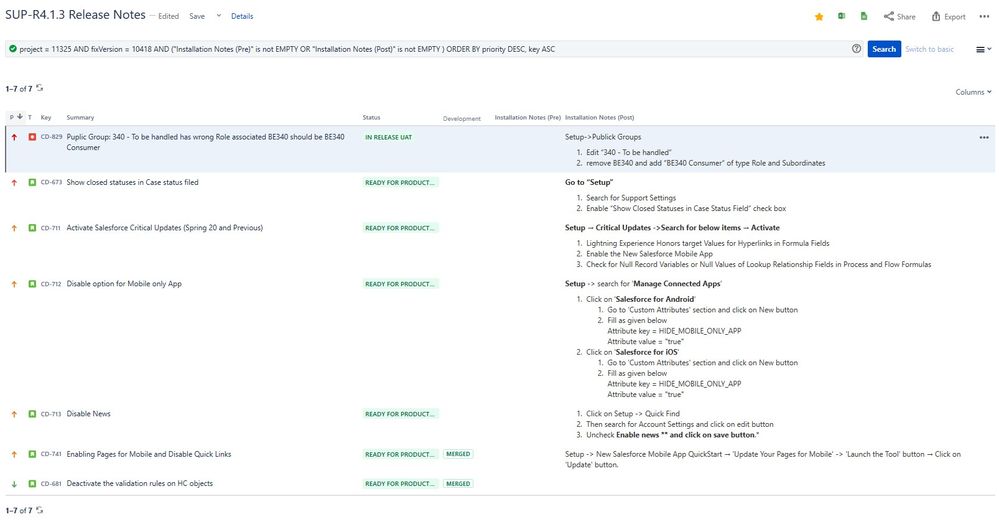Click the story type icon for CD-711

(x=32, y=228)
